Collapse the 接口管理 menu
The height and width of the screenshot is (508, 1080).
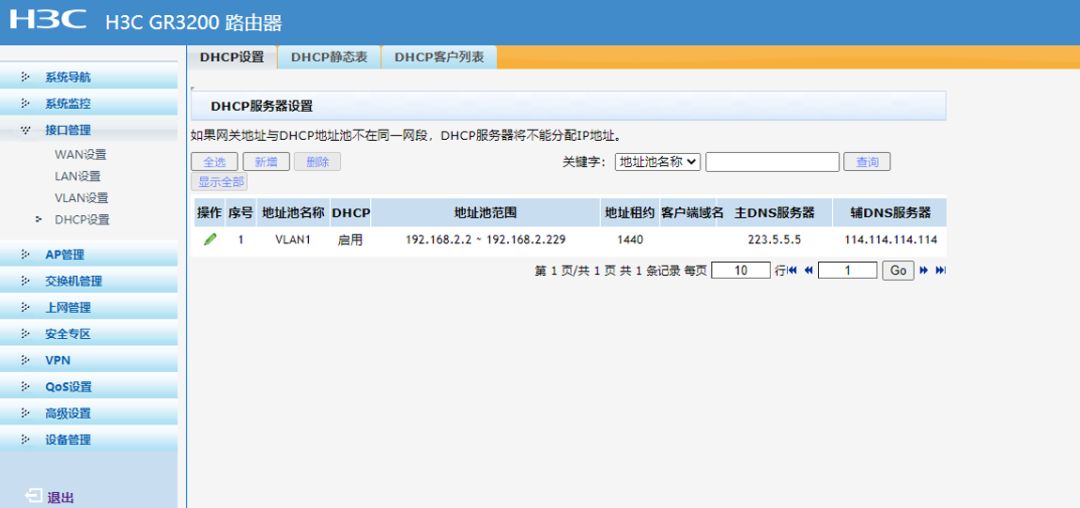(x=89, y=130)
